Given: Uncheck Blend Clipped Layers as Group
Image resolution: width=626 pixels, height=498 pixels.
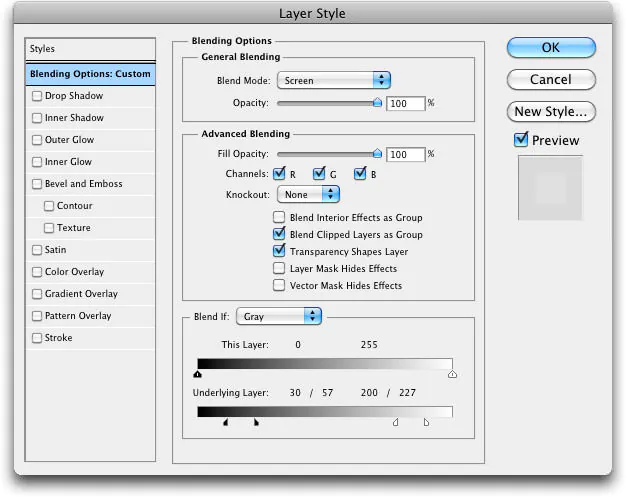Looking at the screenshot, I should [279, 234].
